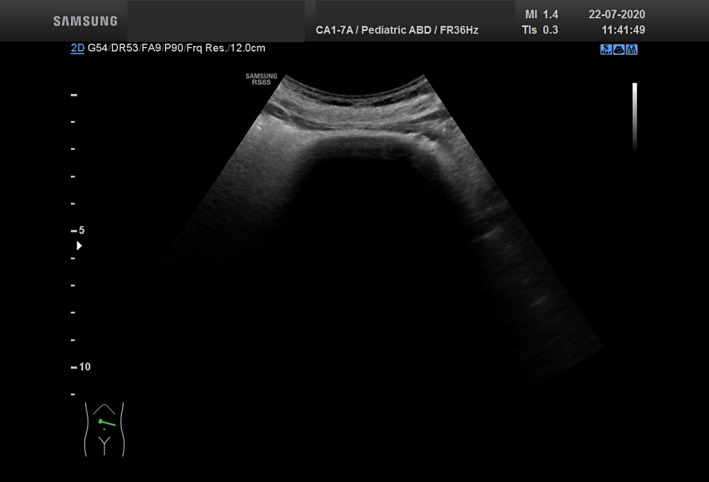Click the date 22-07-2020 in header
709x482 pixels.
[x=617, y=14]
